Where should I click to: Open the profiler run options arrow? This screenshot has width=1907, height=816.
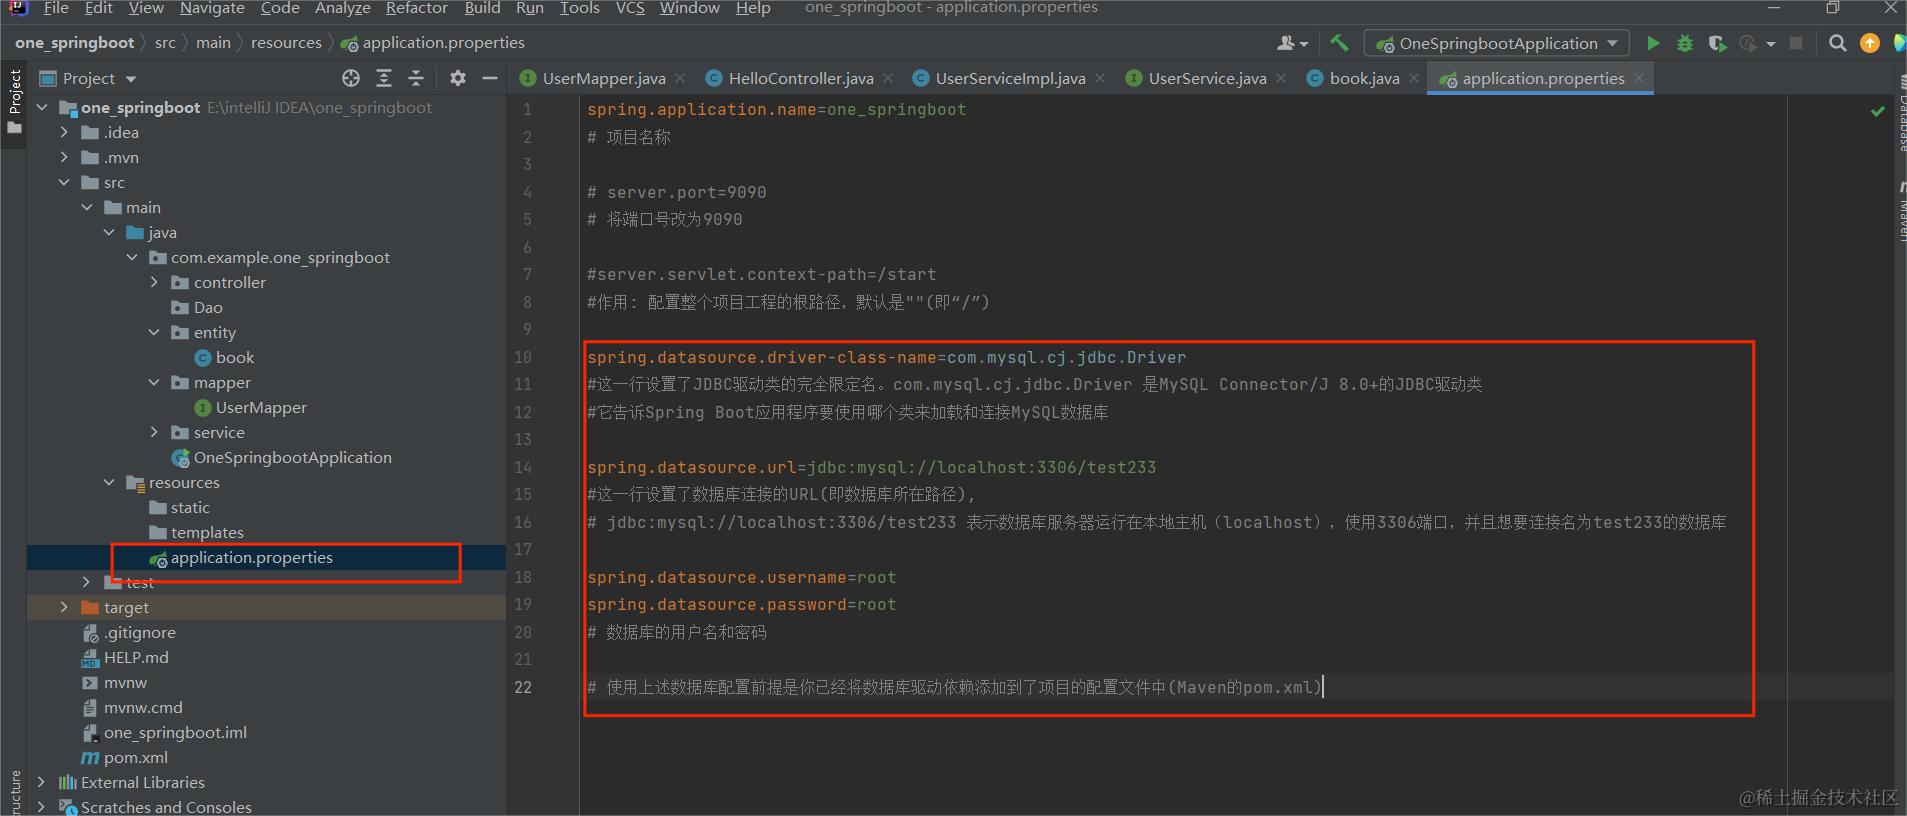click(1771, 44)
